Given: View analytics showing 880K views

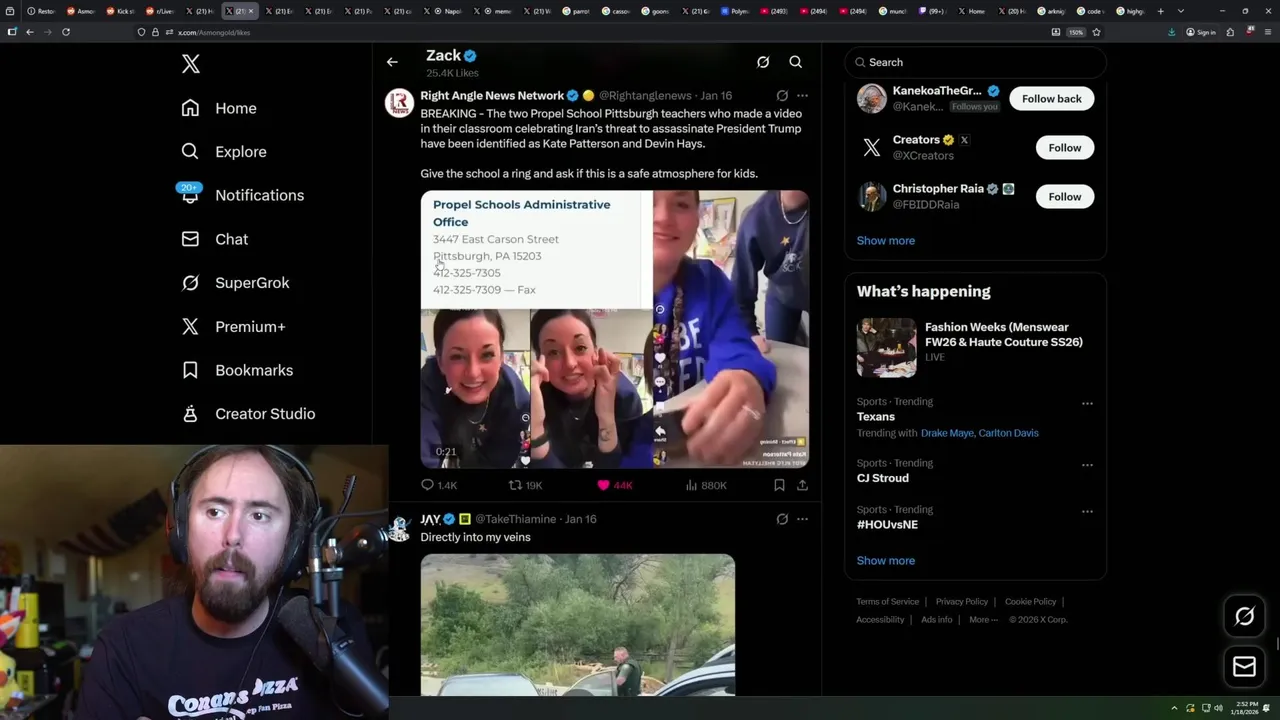Looking at the screenshot, I should click(706, 485).
